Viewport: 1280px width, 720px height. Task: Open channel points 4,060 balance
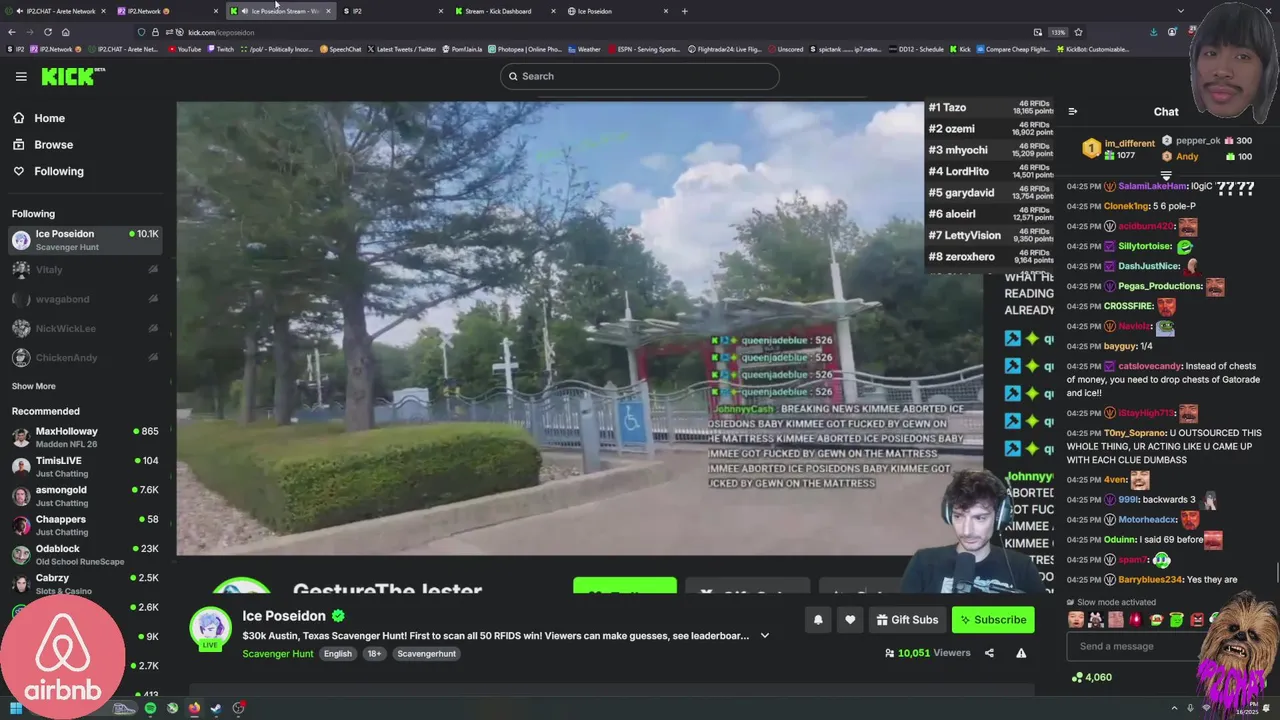[1091, 677]
